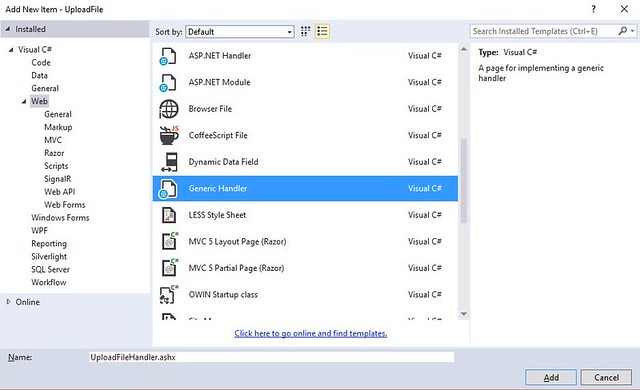The image size is (640, 390).
Task: Choose the Browser File template
Action: point(305,109)
